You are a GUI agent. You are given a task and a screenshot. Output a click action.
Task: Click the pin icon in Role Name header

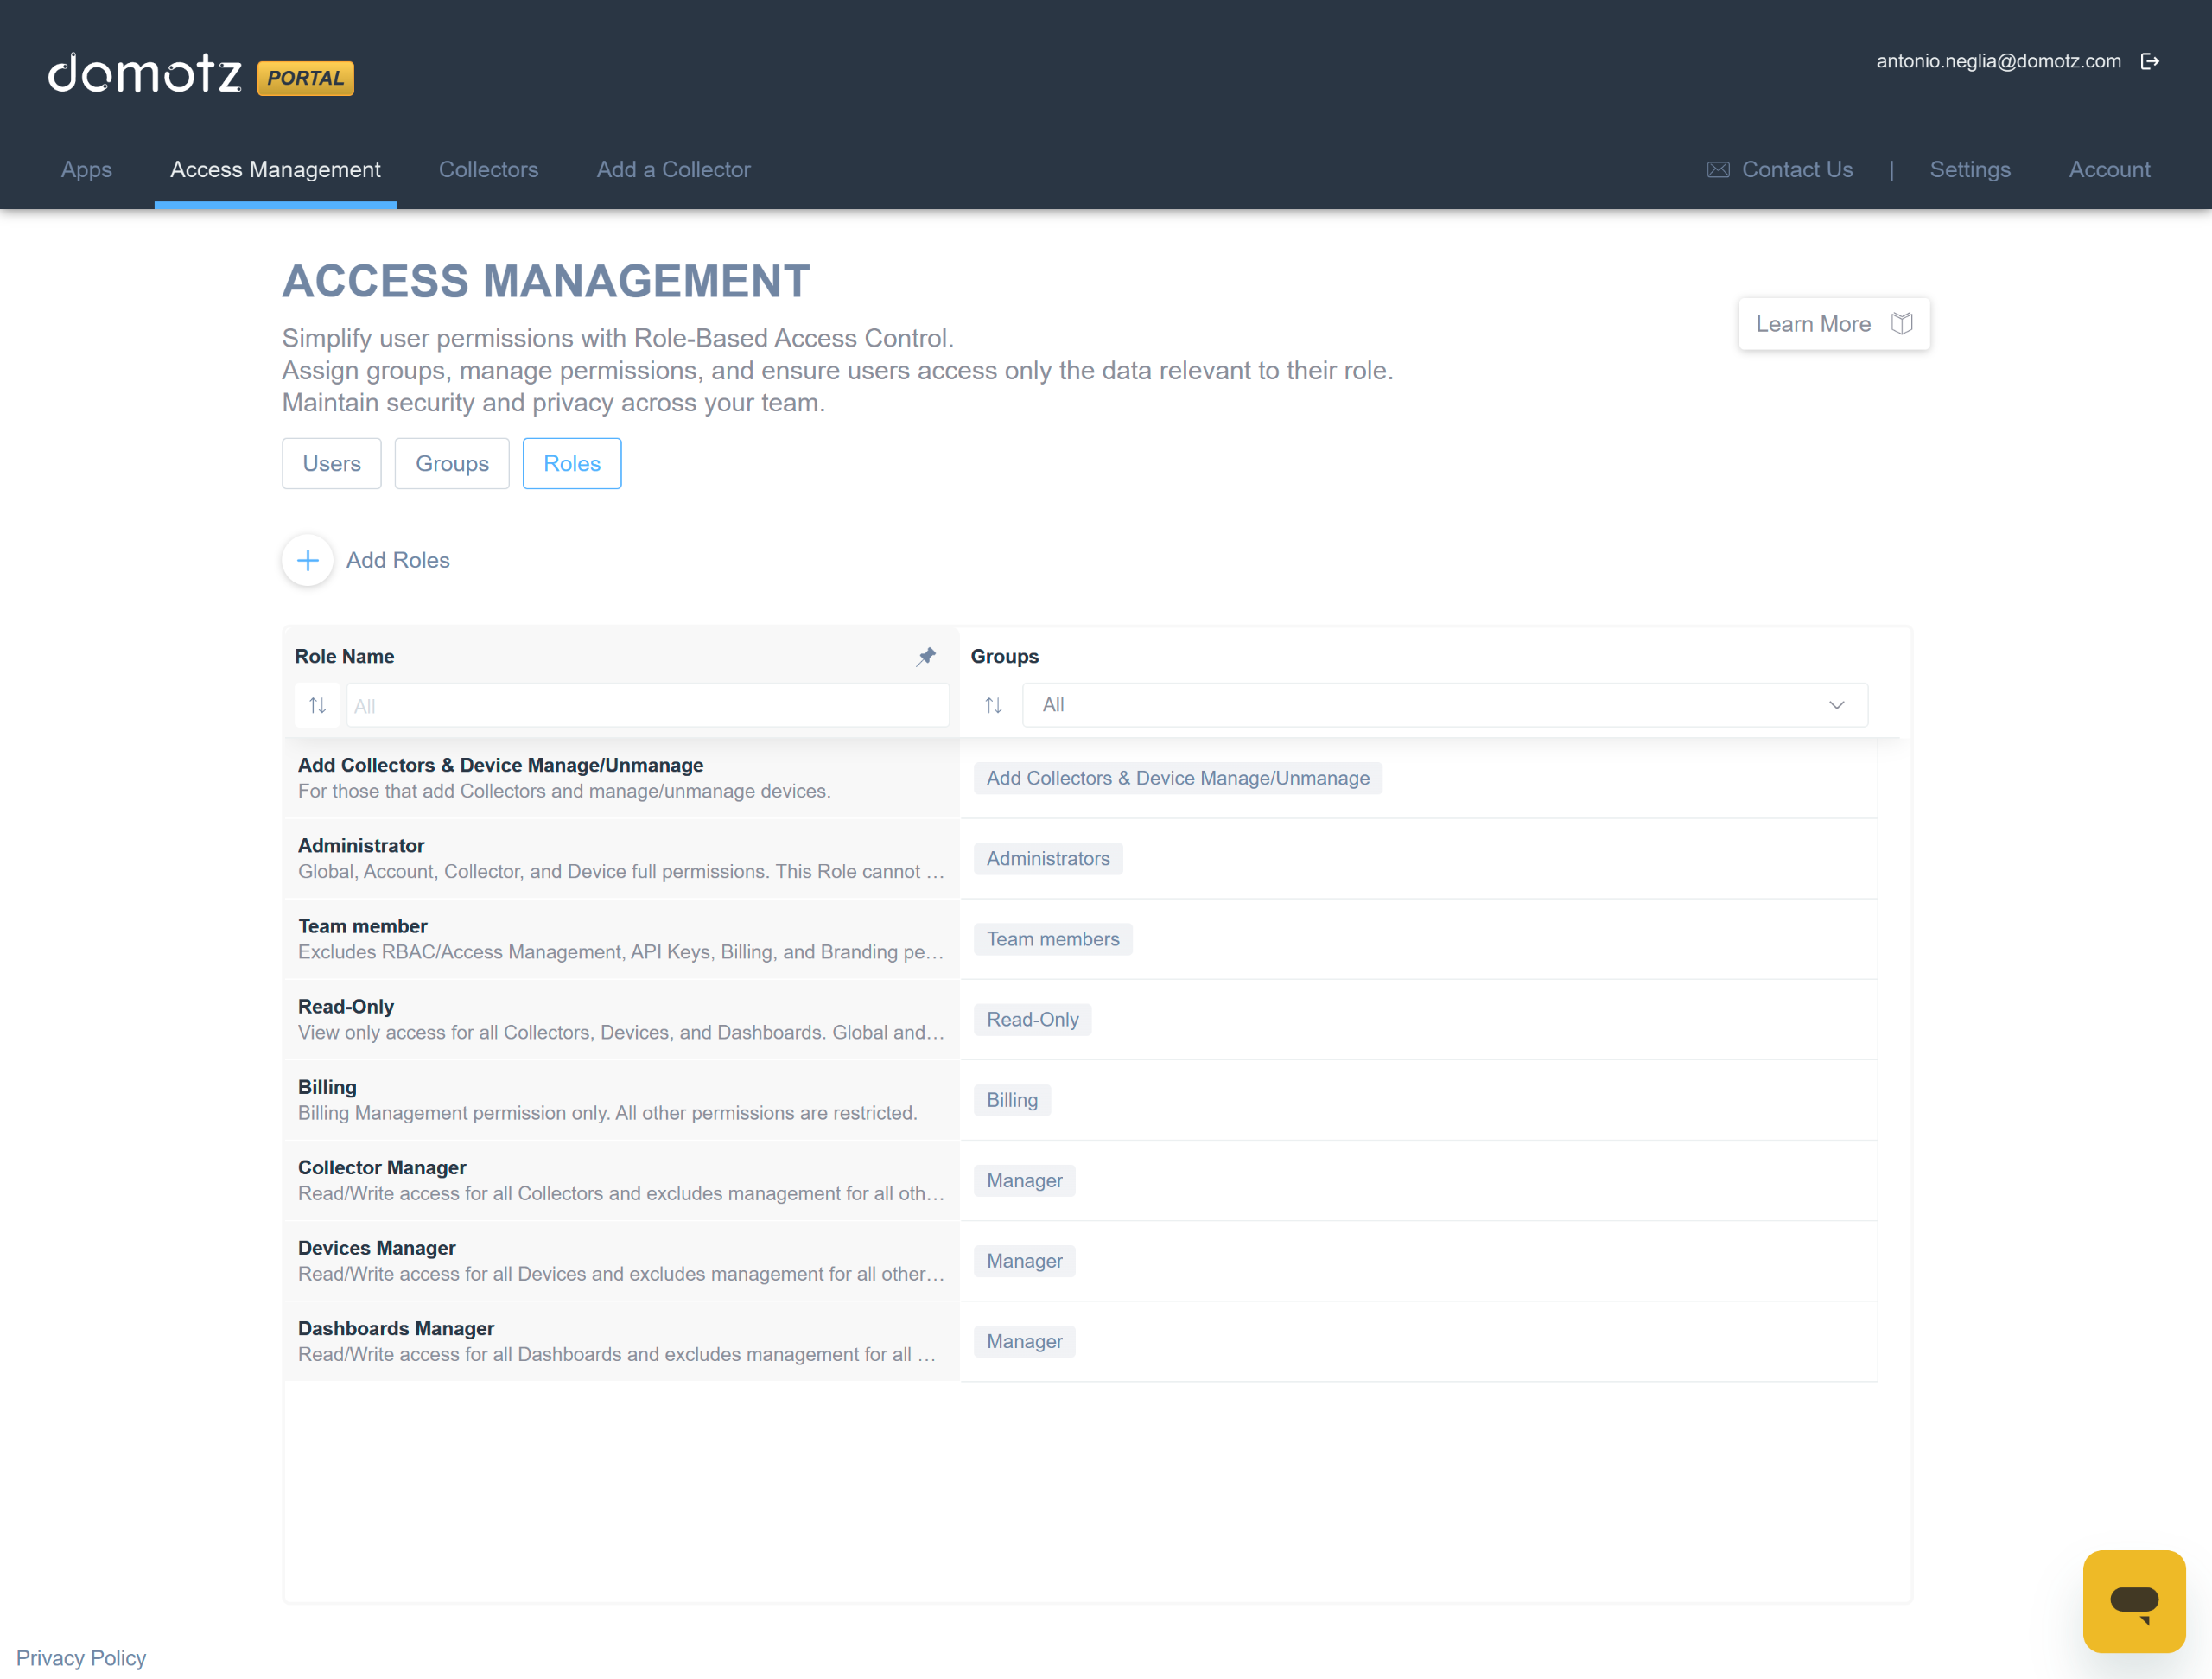(926, 657)
